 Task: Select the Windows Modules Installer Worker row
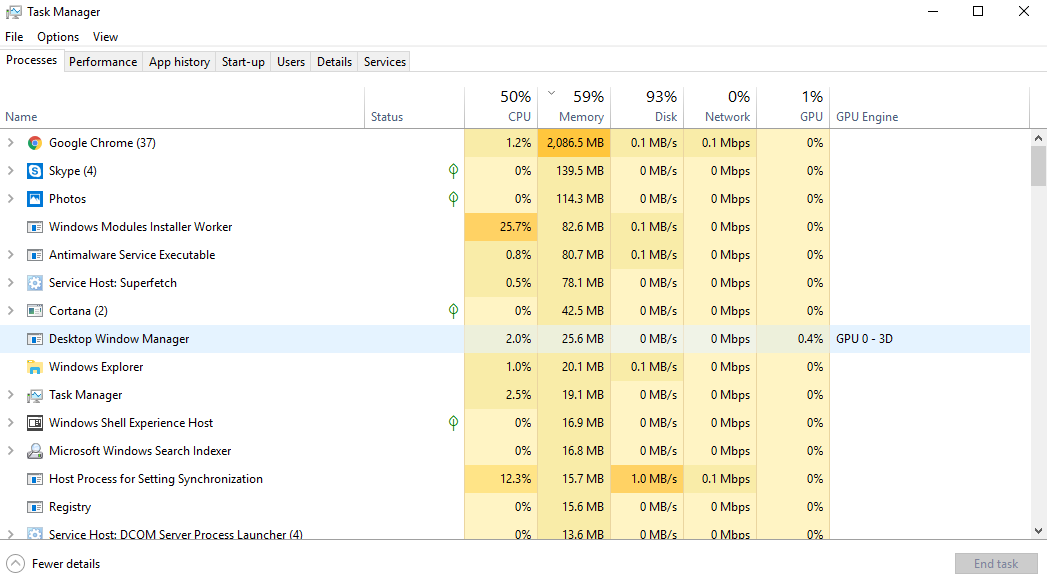140,227
